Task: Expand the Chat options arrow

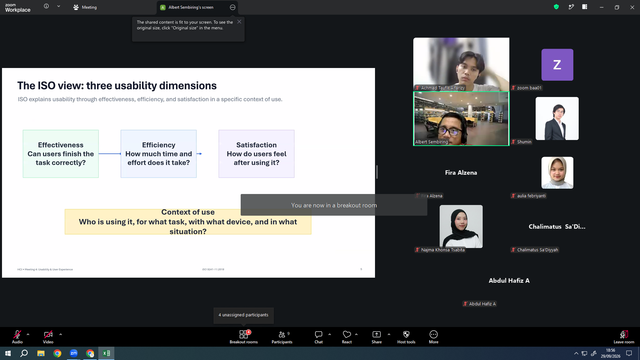Action: [x=329, y=334]
